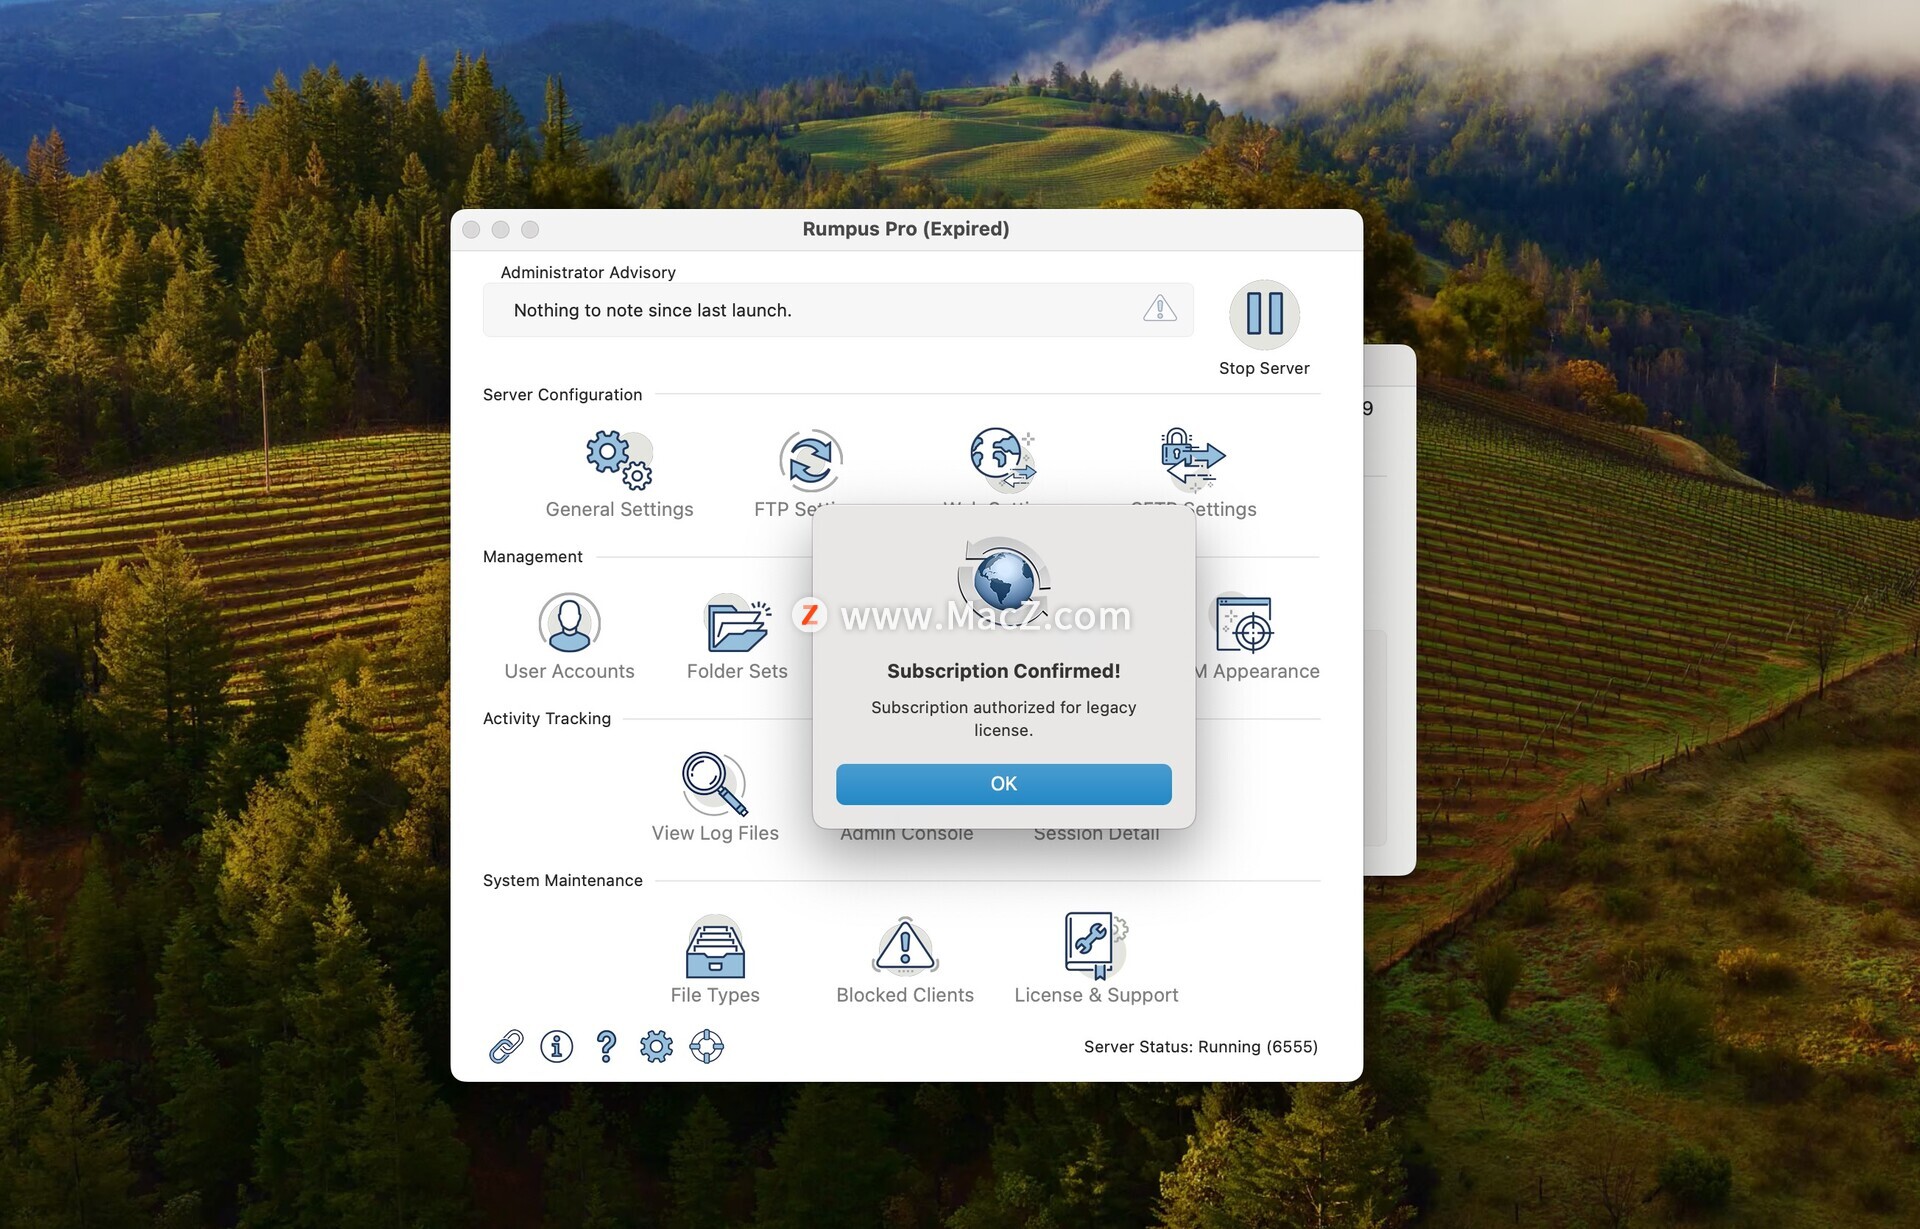Click the User Accounts label
The height and width of the screenshot is (1229, 1920).
point(569,671)
